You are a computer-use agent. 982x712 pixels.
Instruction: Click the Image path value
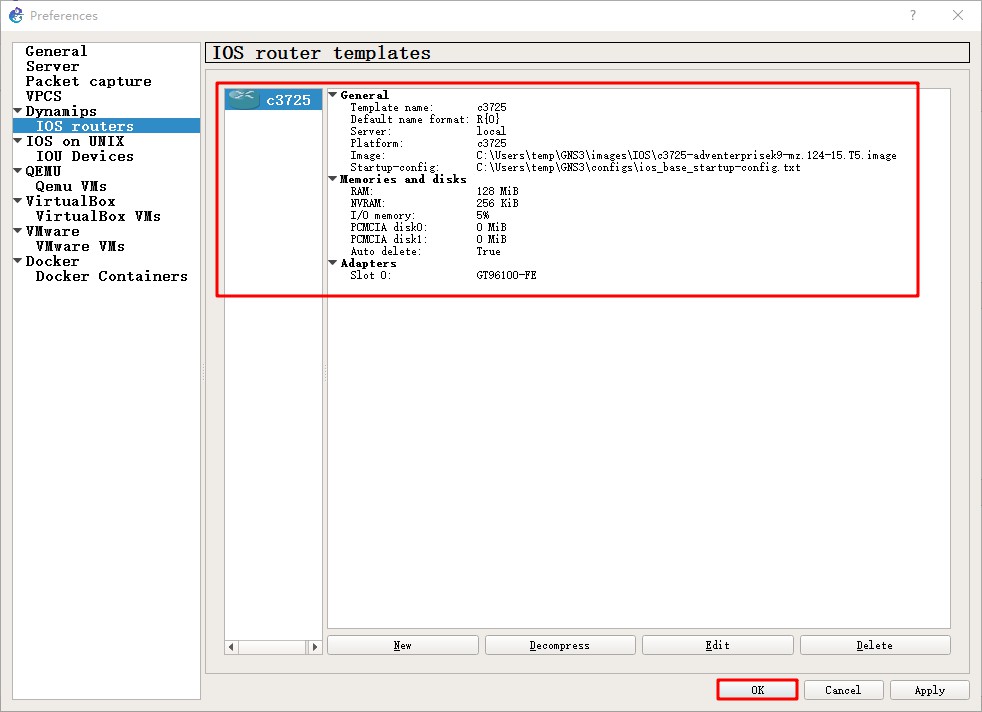click(686, 155)
